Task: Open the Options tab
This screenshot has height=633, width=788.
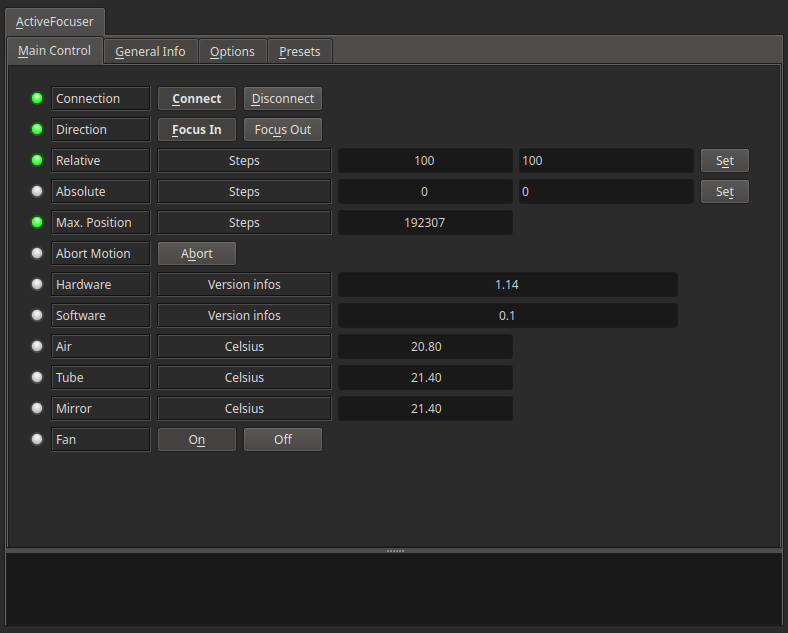Action: click(232, 51)
